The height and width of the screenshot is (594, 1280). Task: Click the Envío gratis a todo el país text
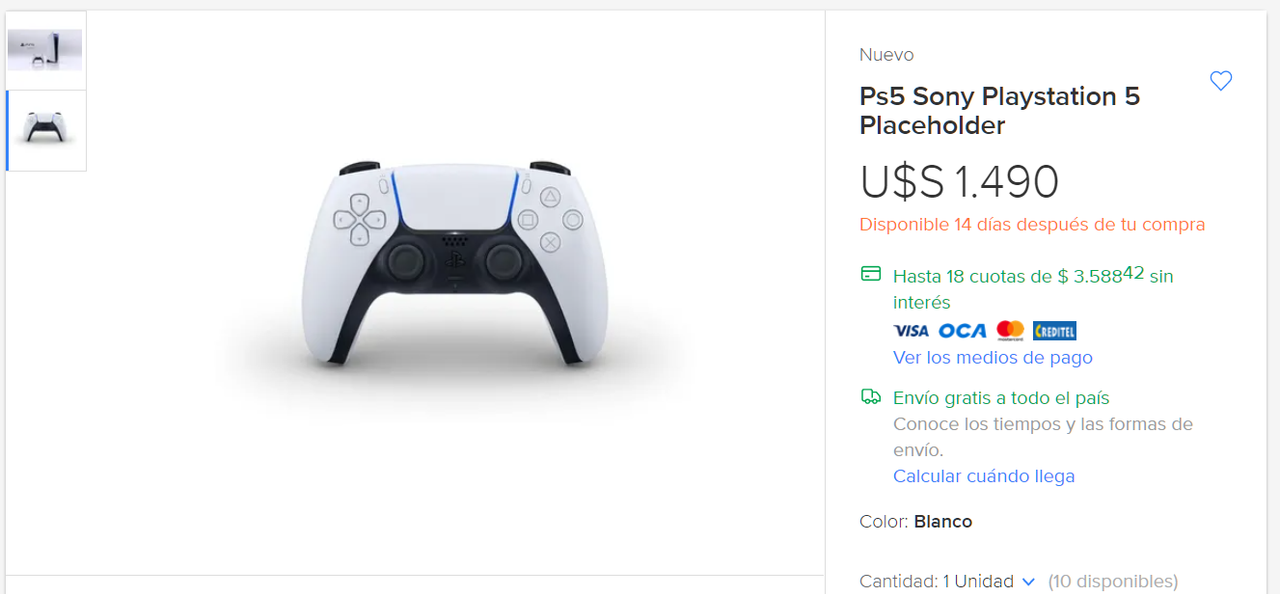point(1001,398)
